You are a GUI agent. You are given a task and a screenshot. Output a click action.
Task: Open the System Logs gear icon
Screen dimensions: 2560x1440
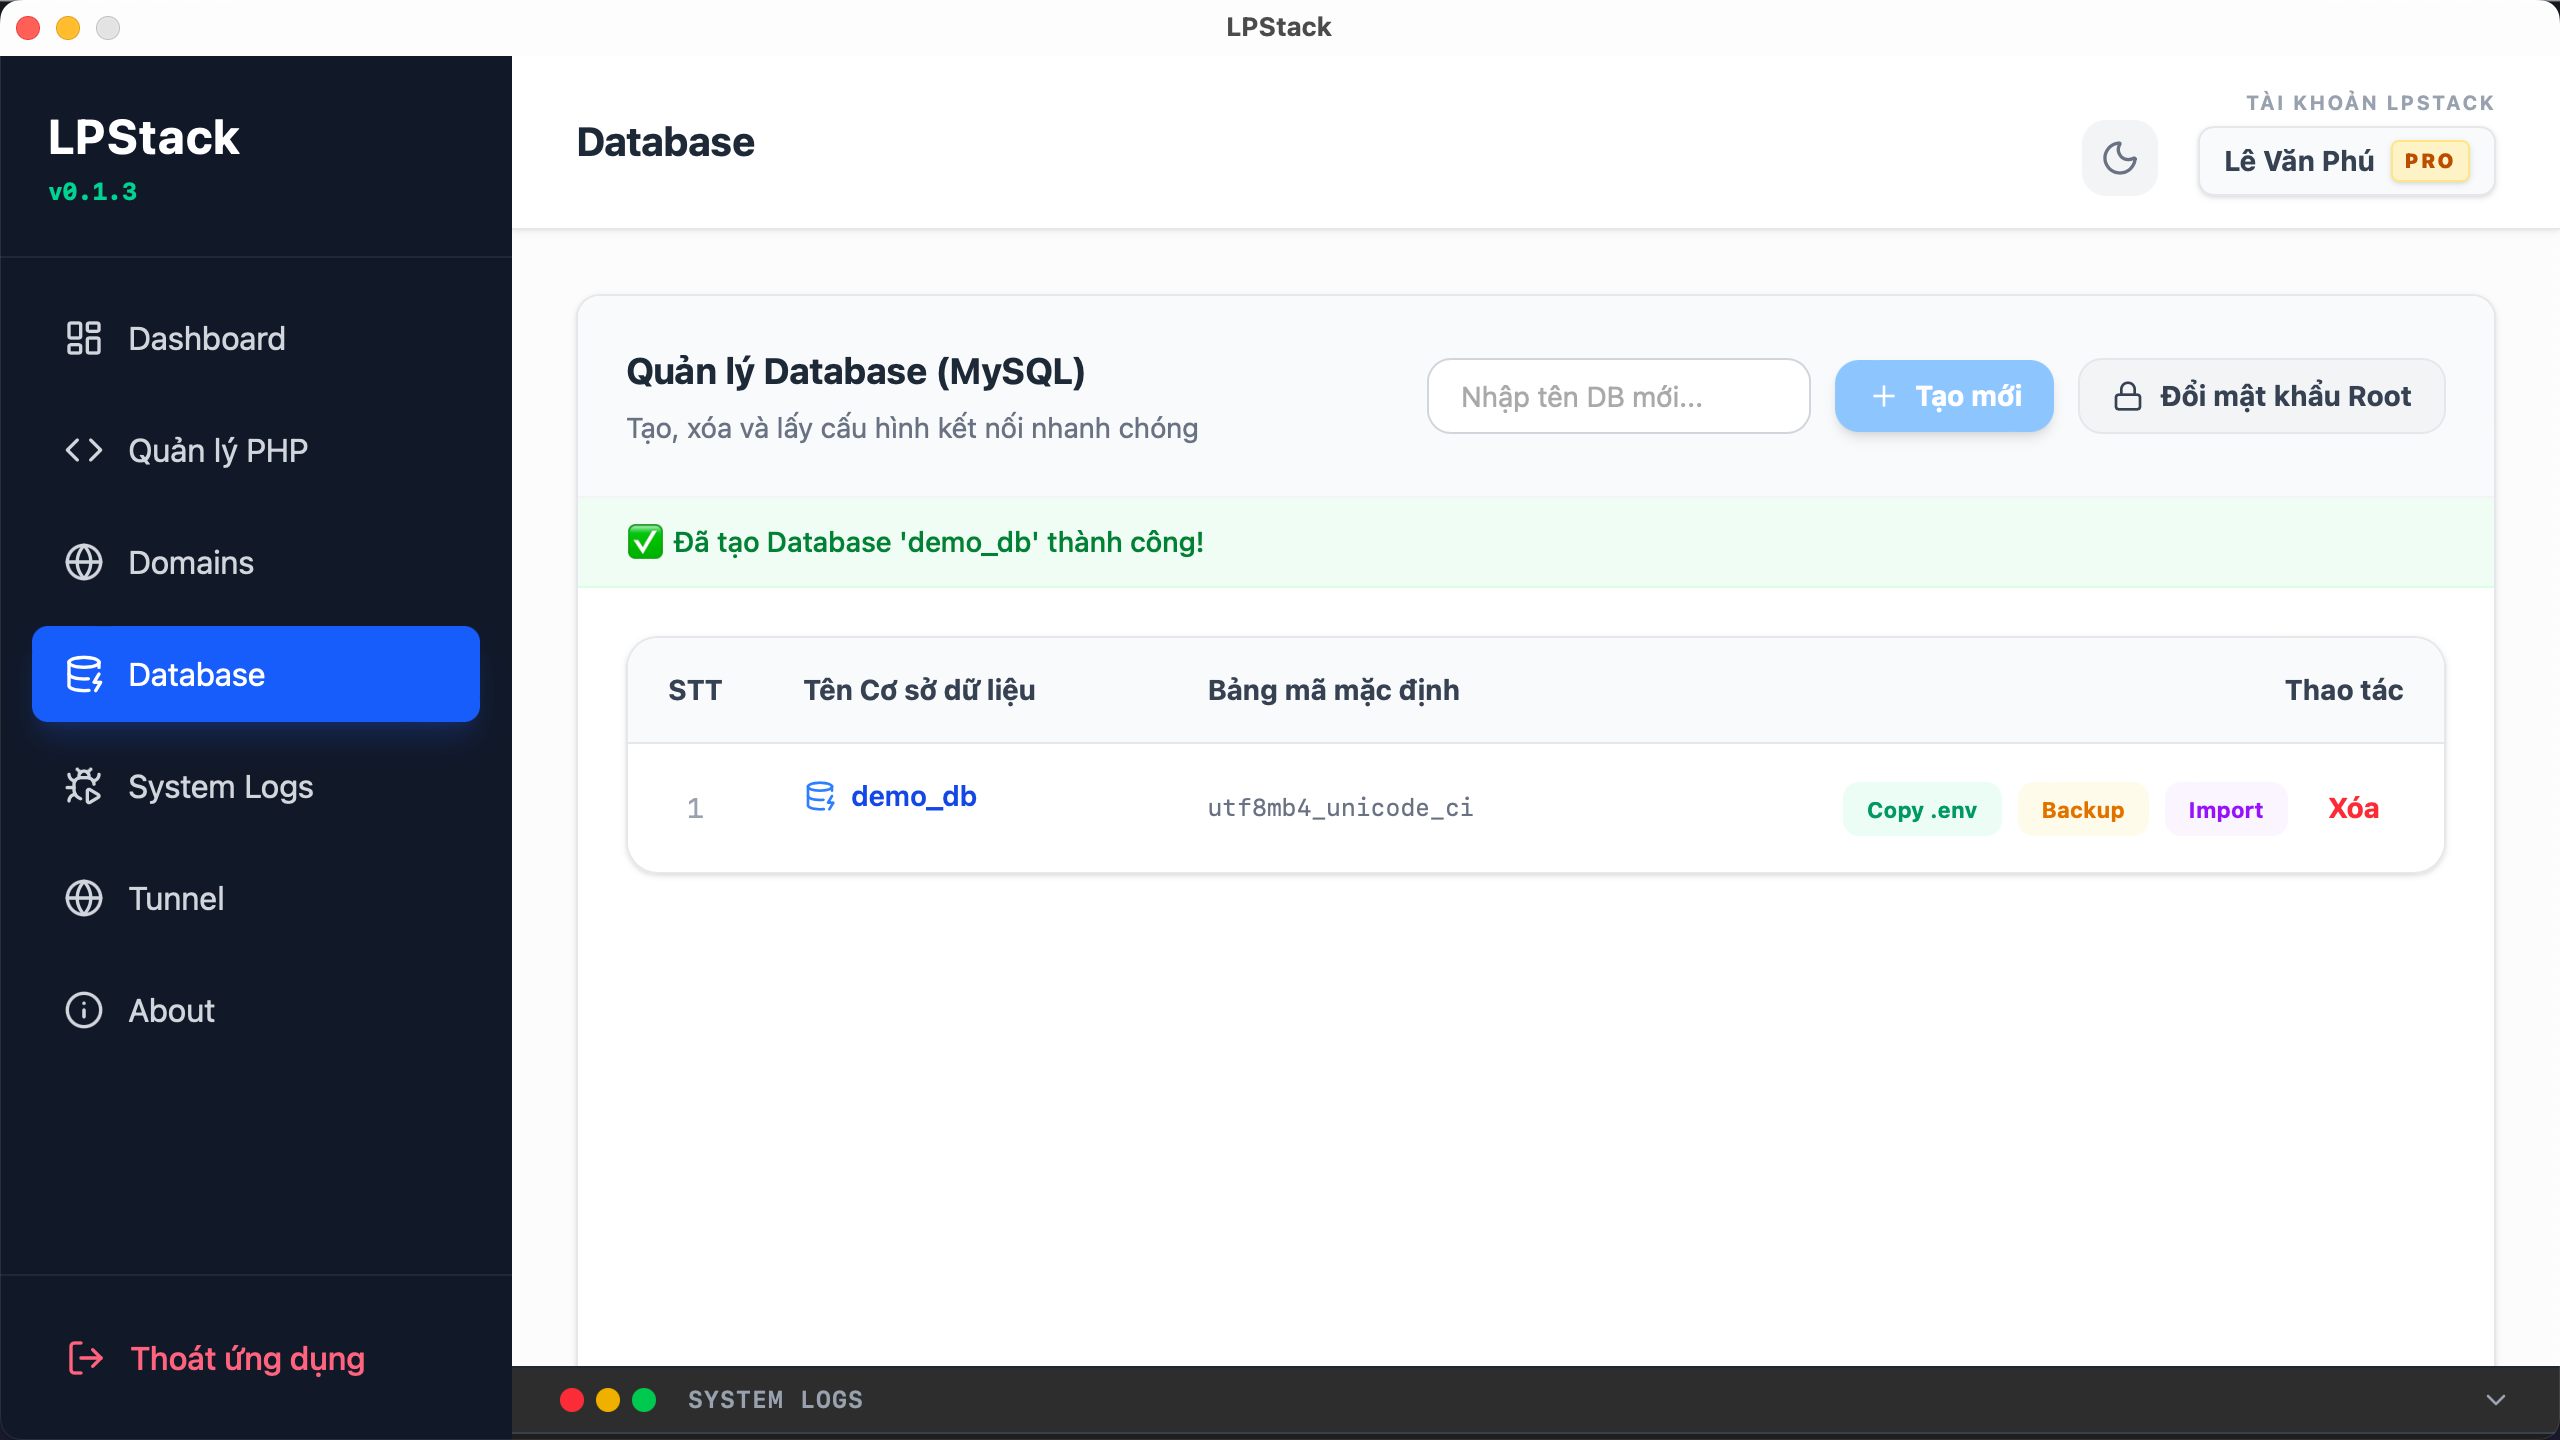84,787
